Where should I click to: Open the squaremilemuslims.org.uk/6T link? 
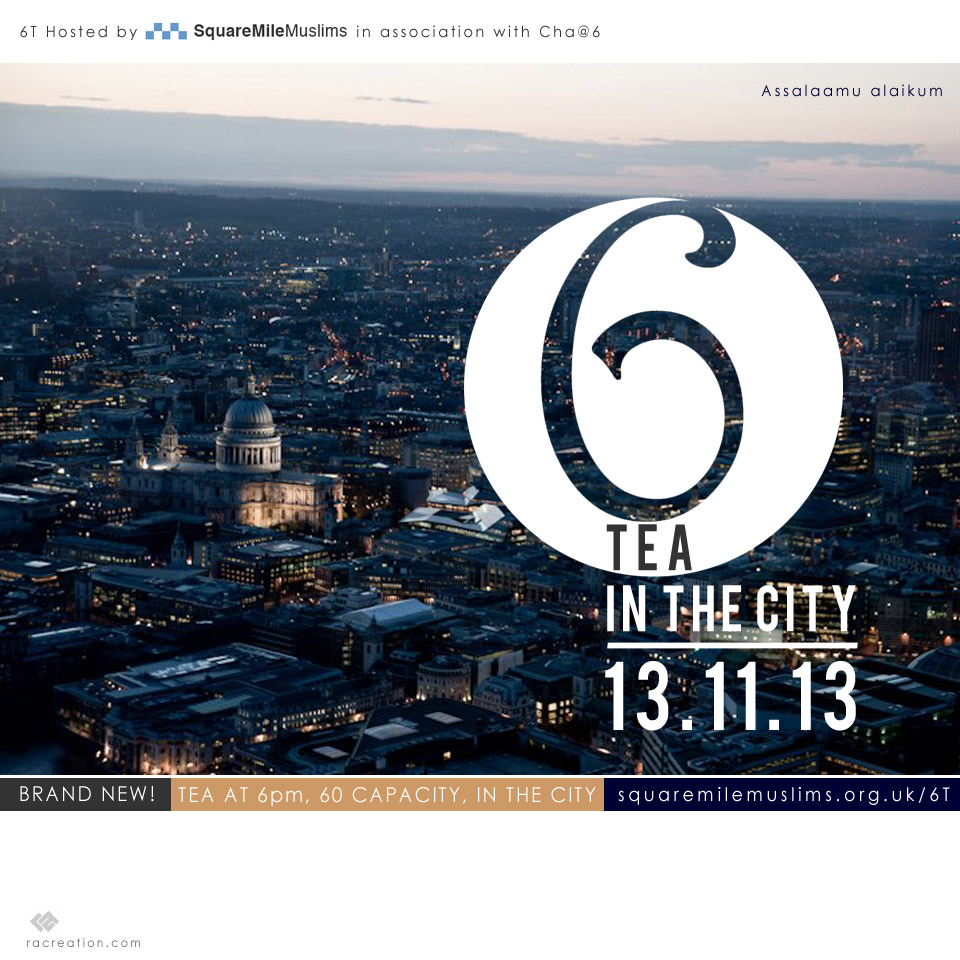[x=782, y=794]
